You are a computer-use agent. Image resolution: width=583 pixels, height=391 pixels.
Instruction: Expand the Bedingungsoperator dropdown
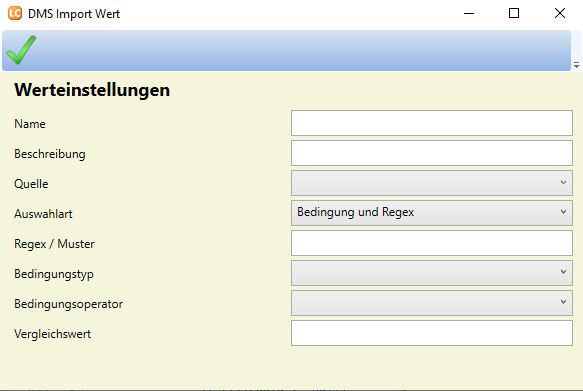pos(432,303)
